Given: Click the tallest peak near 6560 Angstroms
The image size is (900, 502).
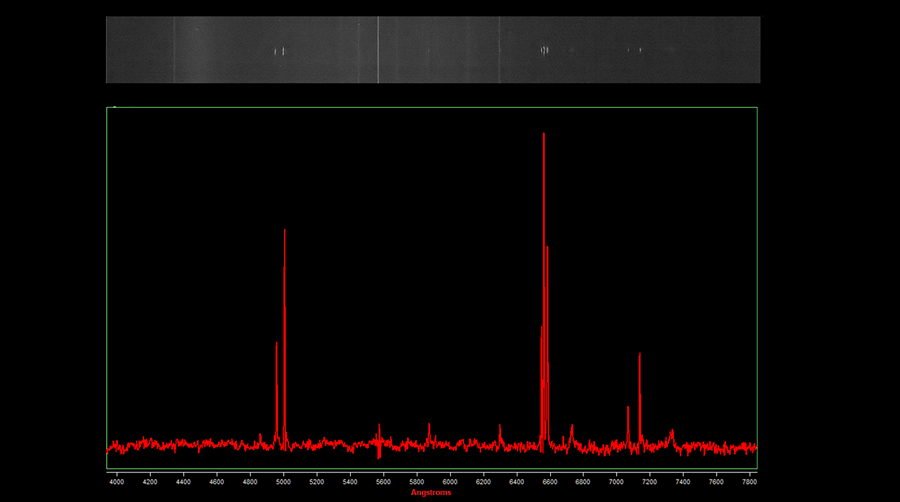Looking at the screenshot, I should pos(544,136).
